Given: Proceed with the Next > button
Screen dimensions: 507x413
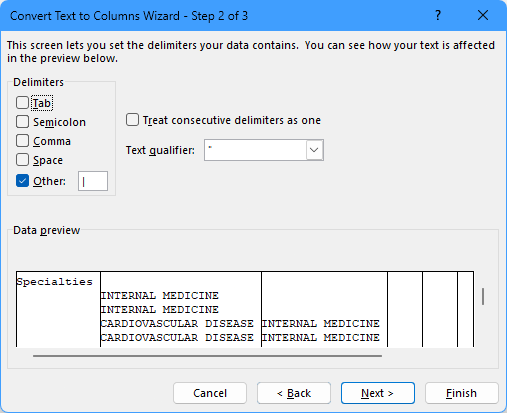Looking at the screenshot, I should click(378, 393).
